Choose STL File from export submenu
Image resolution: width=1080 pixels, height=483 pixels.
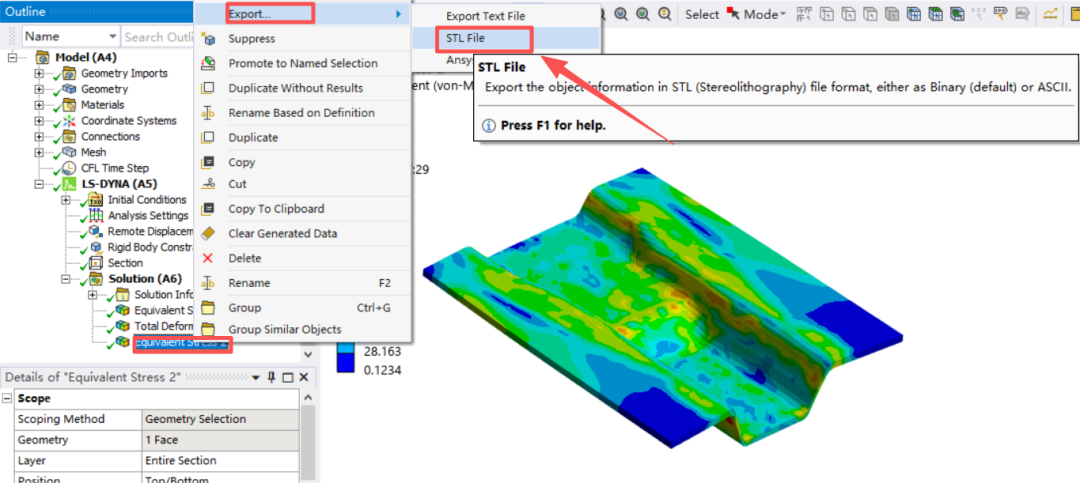[507, 38]
